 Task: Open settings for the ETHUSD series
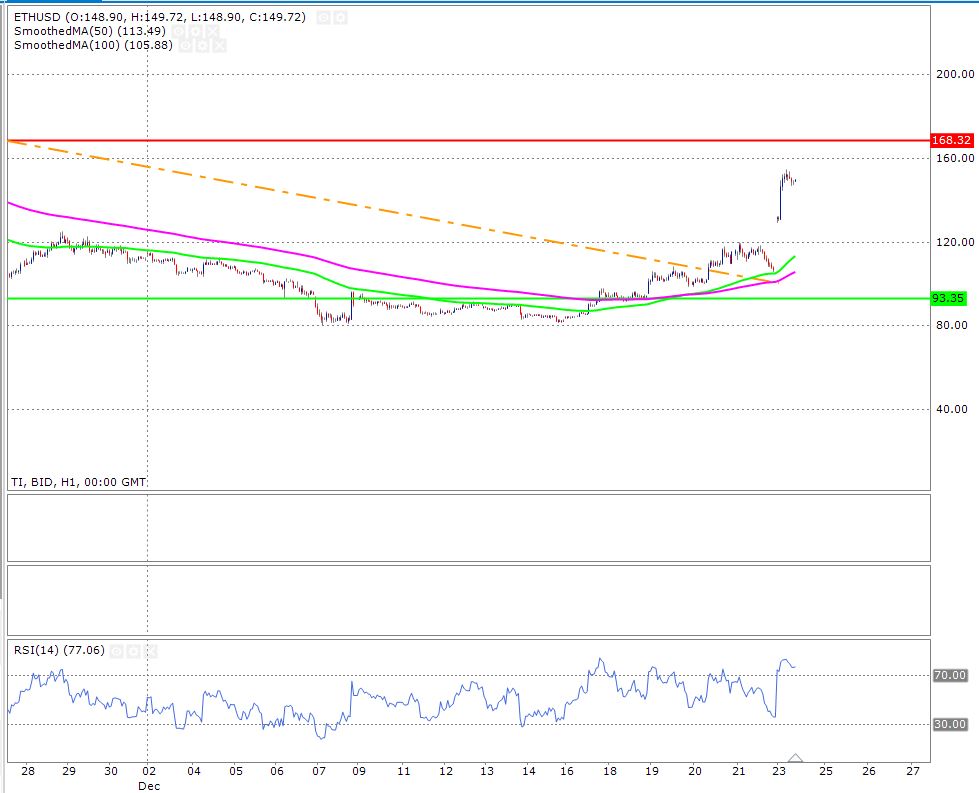click(340, 18)
